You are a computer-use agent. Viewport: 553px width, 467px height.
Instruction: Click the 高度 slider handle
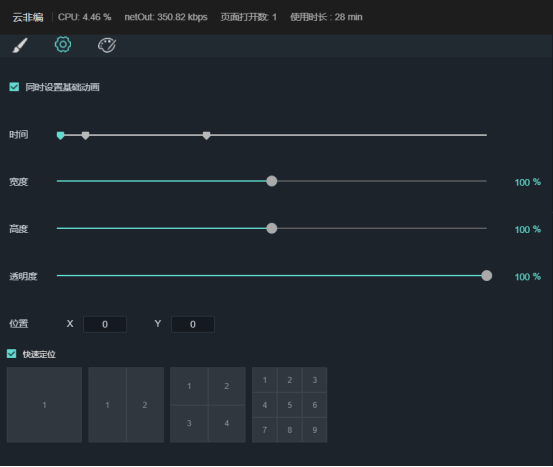[272, 229]
